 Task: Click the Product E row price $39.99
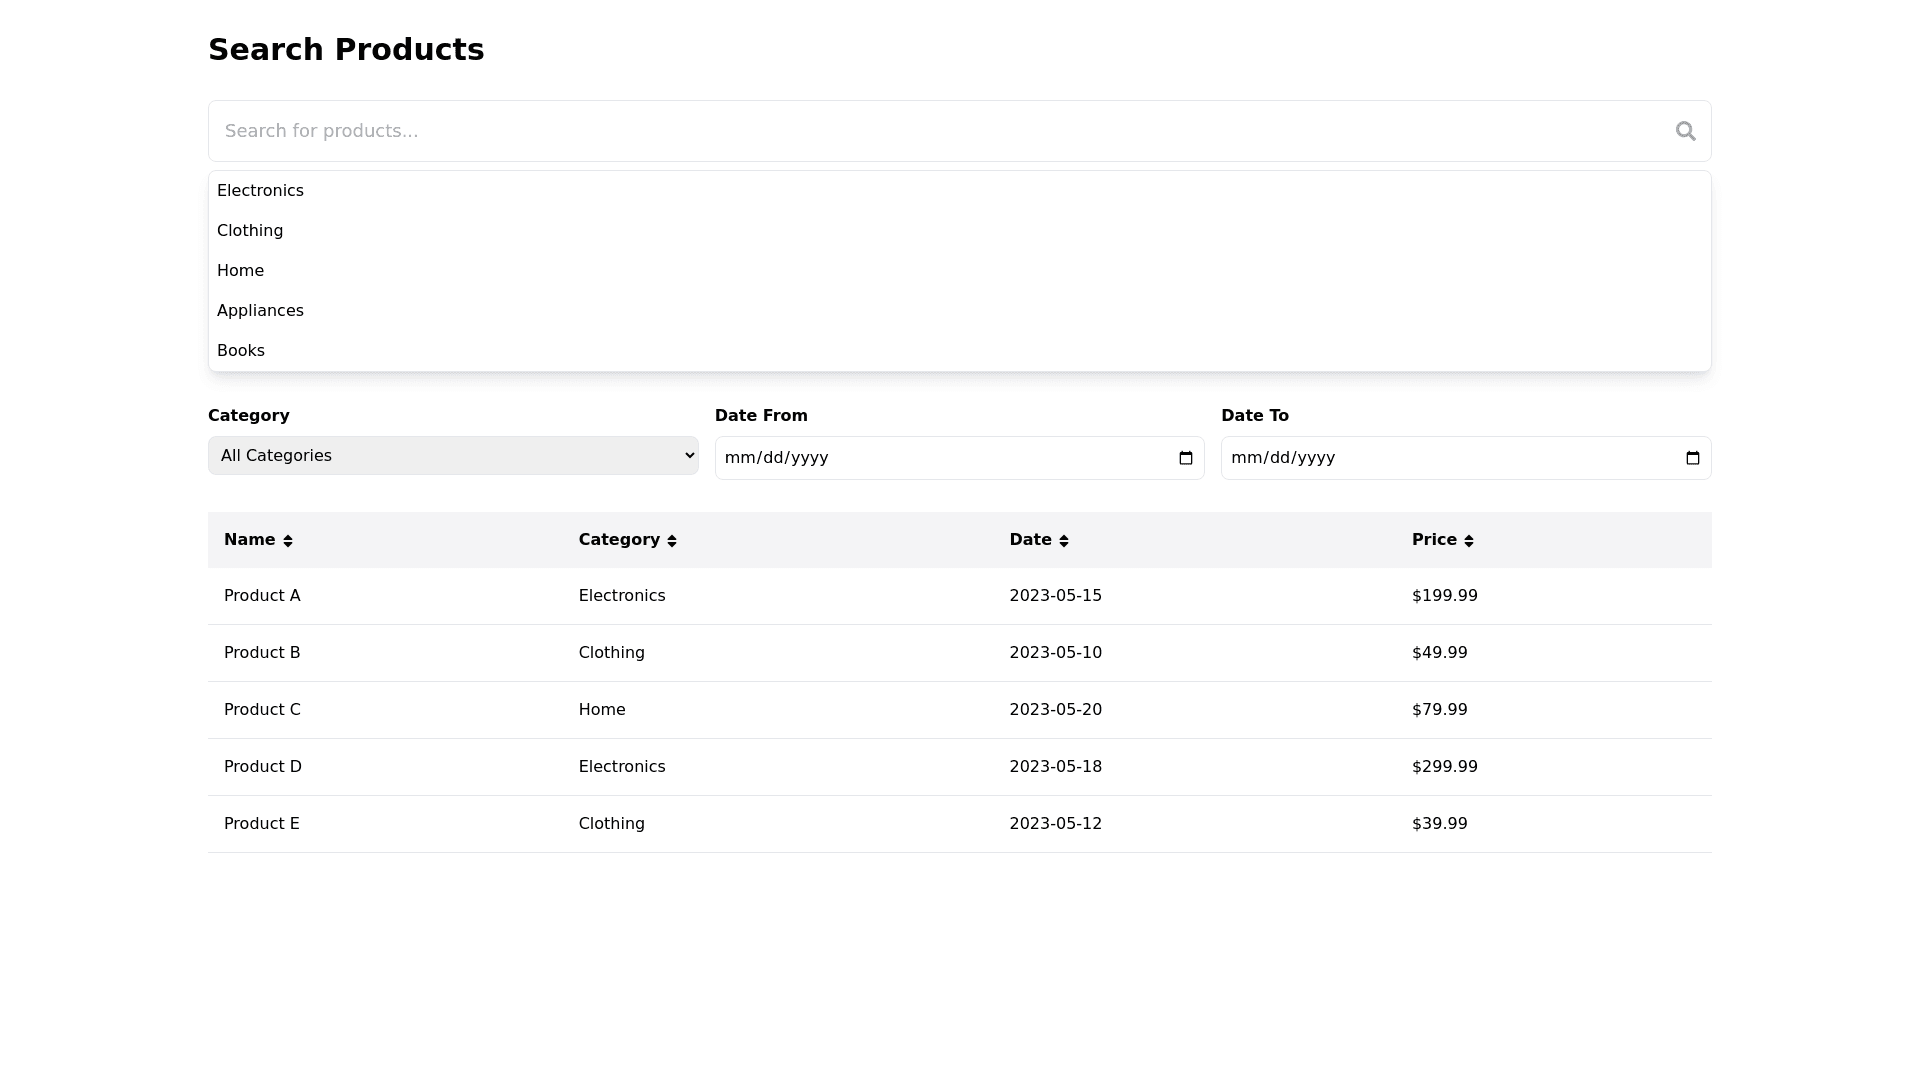pyautogui.click(x=1439, y=824)
